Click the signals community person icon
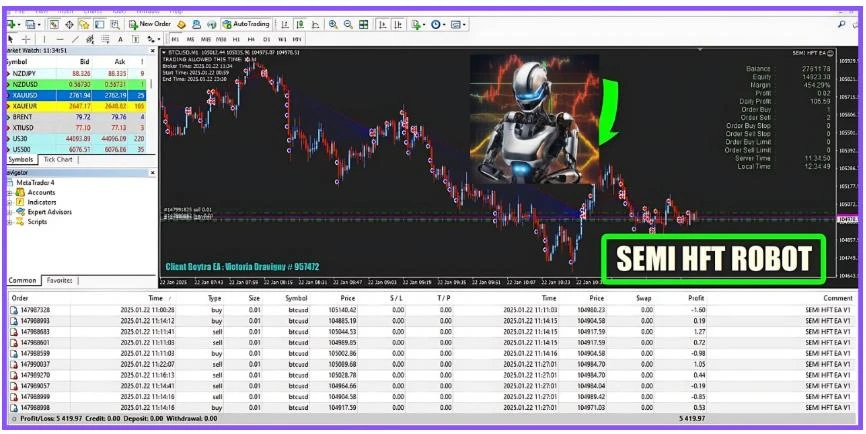 (196, 24)
